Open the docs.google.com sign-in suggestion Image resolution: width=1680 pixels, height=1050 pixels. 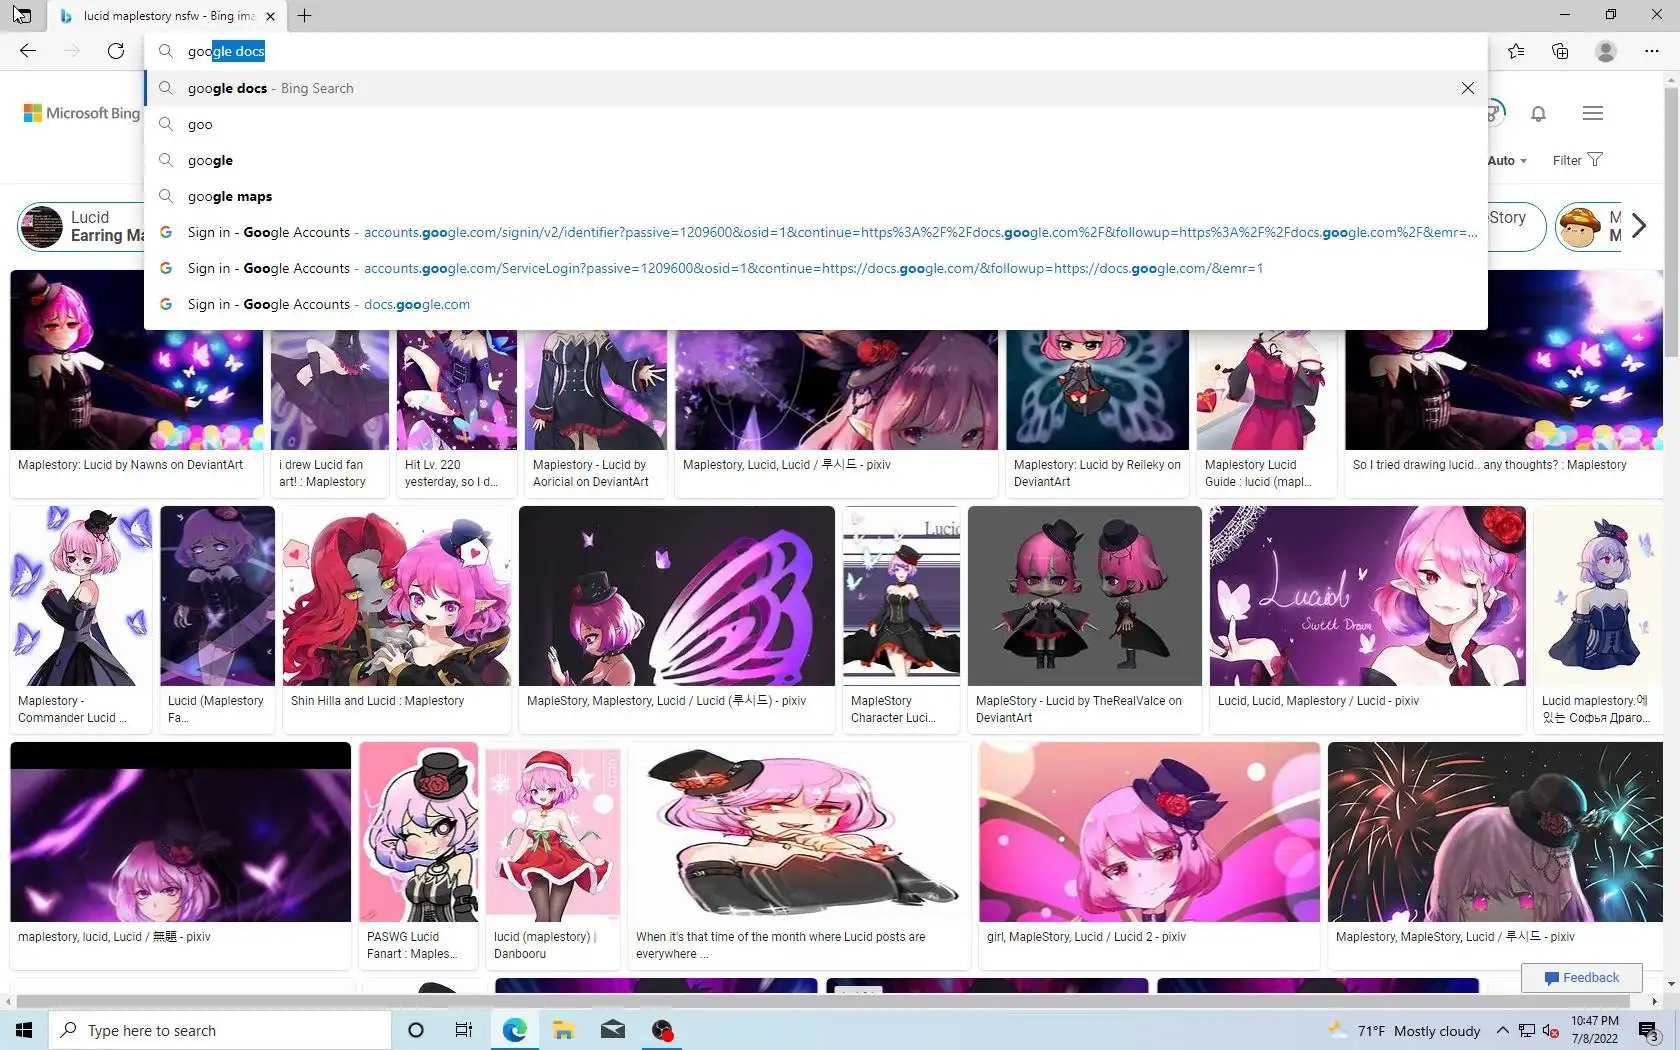coord(816,304)
